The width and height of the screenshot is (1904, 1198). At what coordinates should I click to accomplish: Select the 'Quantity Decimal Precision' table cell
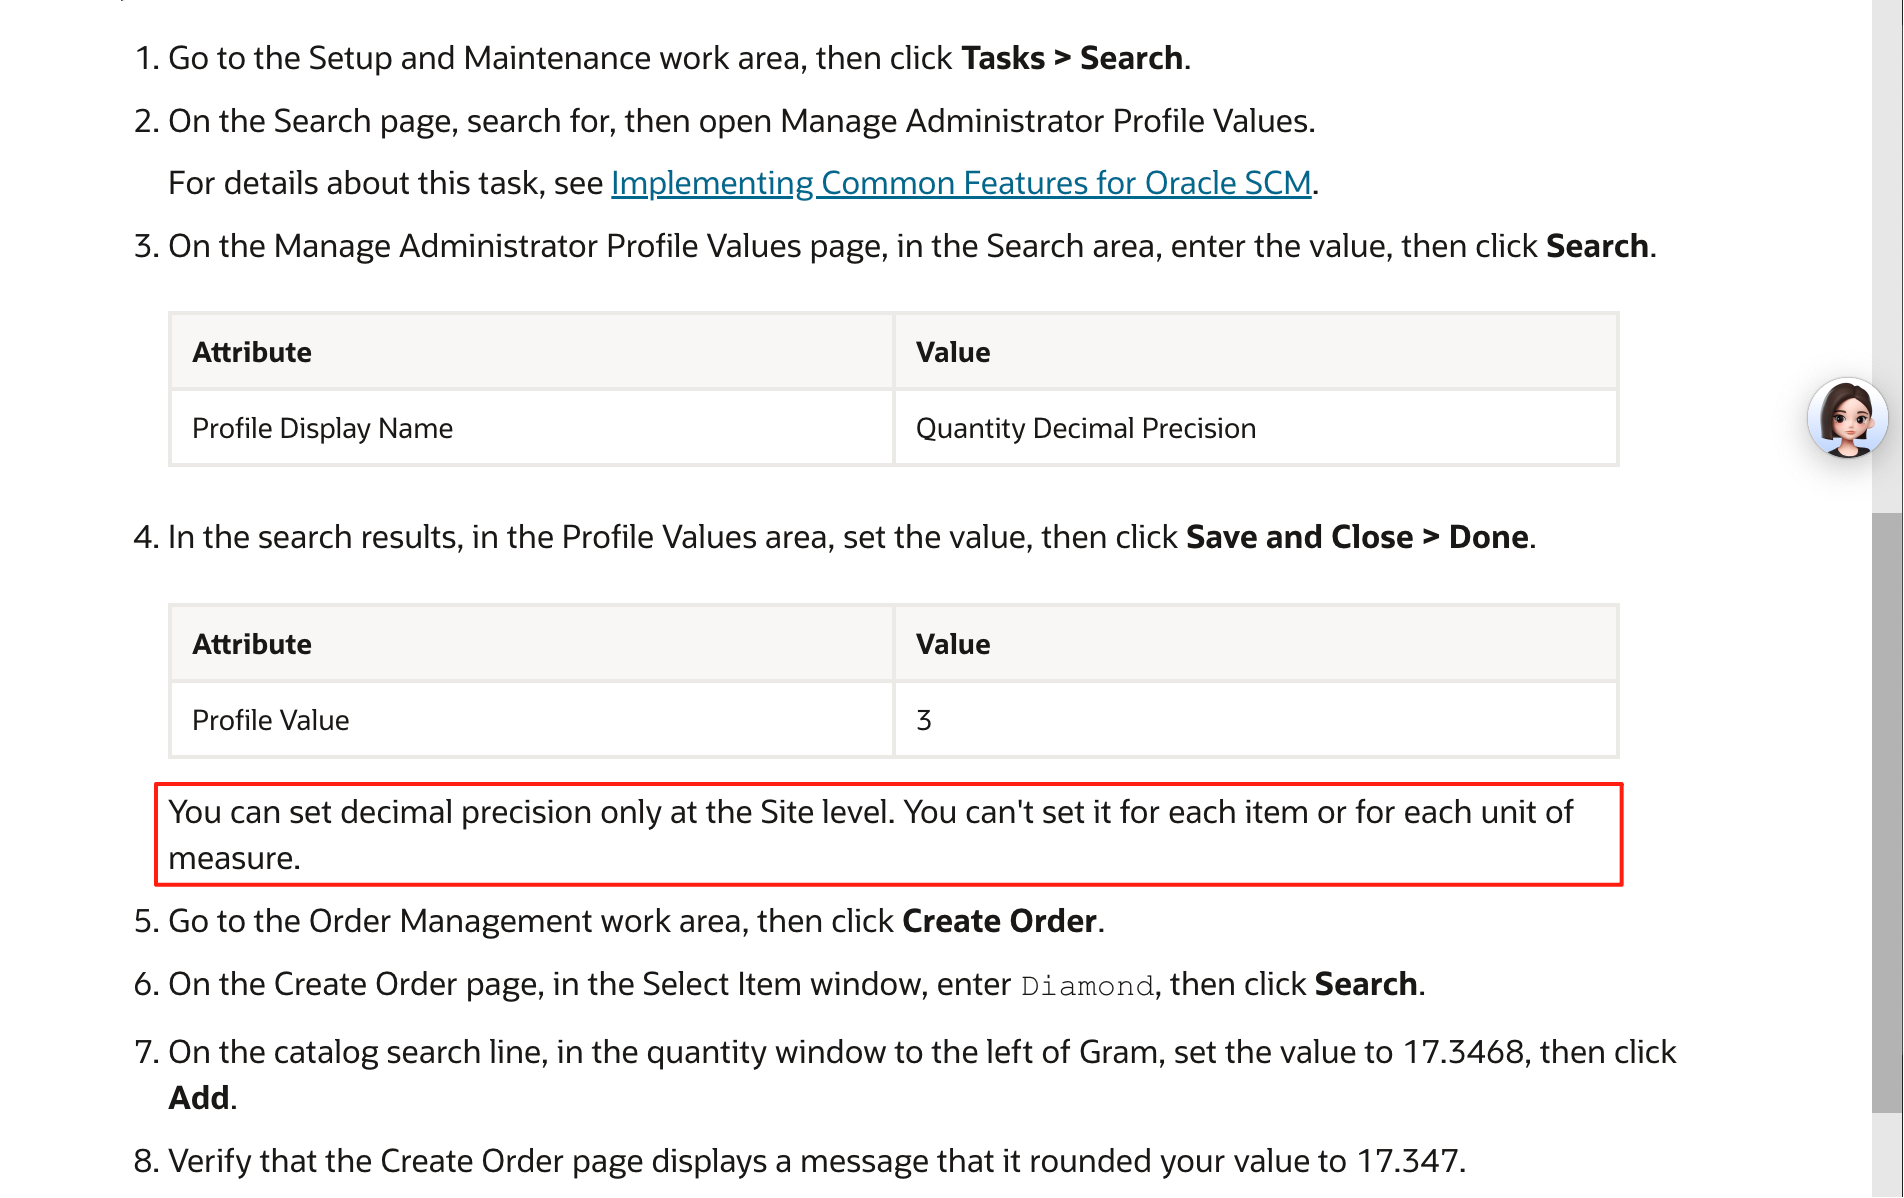(x=1256, y=428)
